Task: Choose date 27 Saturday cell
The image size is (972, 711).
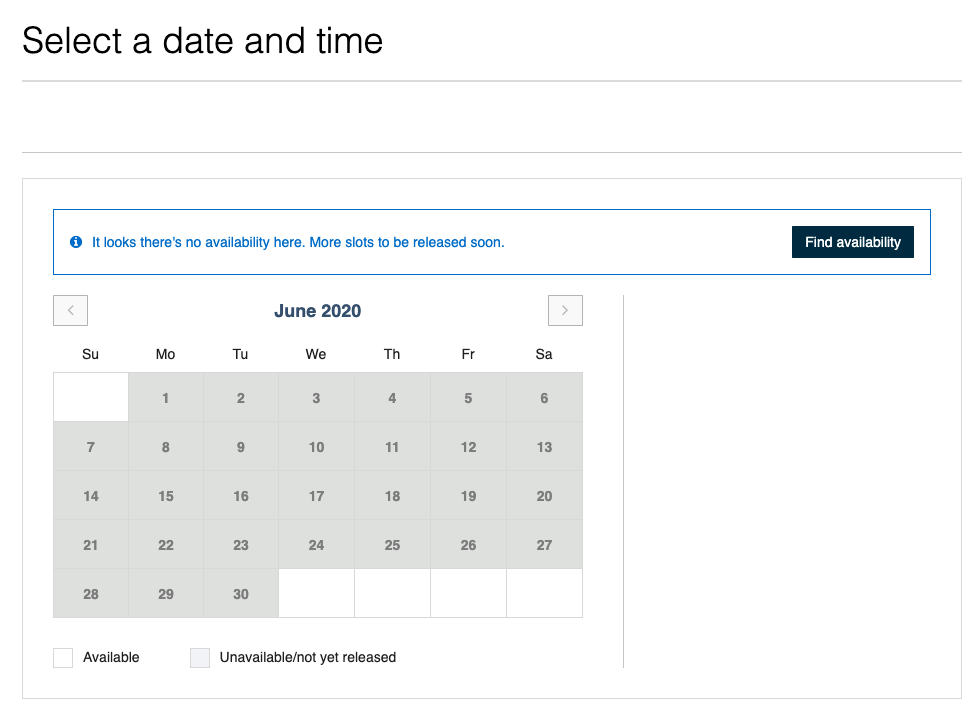Action: [544, 545]
